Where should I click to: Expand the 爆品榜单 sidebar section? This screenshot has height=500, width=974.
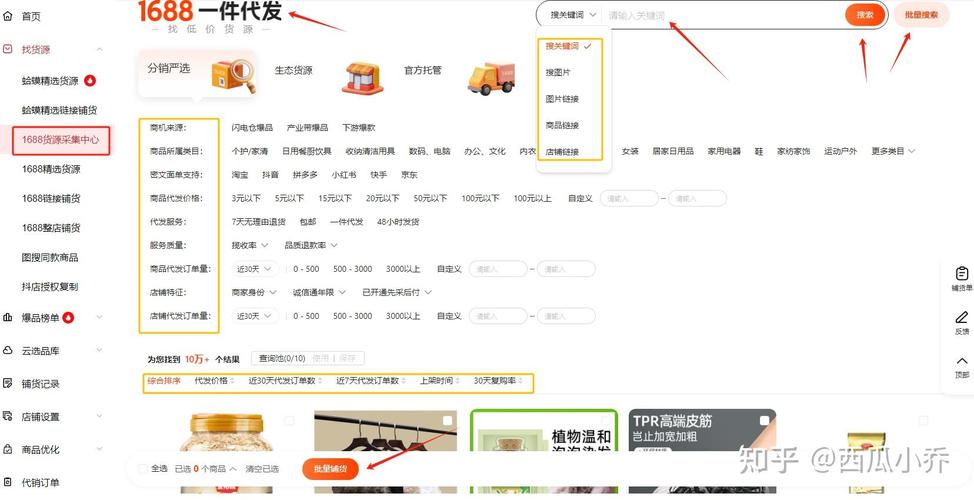(99, 317)
